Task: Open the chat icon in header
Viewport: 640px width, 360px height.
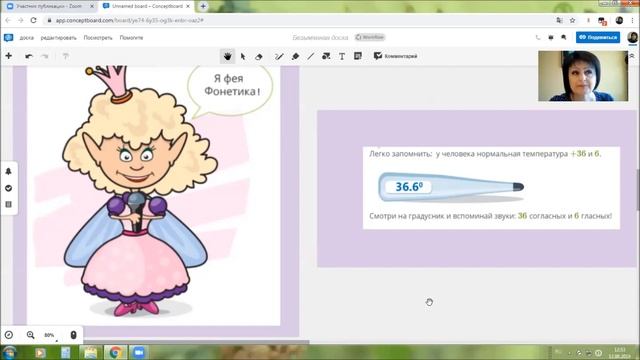Action: click(551, 38)
